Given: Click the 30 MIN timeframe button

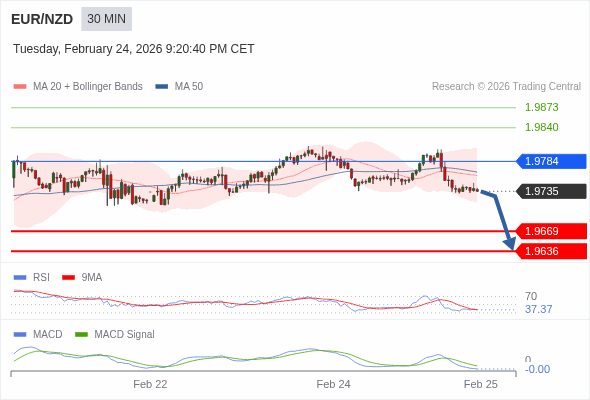Looking at the screenshot, I should 106,19.
